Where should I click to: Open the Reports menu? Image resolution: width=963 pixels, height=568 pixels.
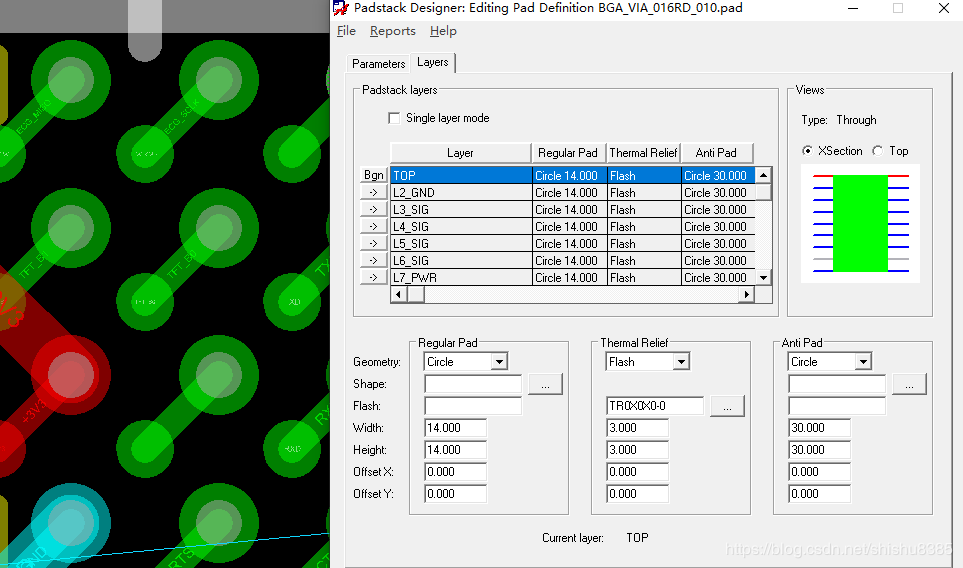392,31
